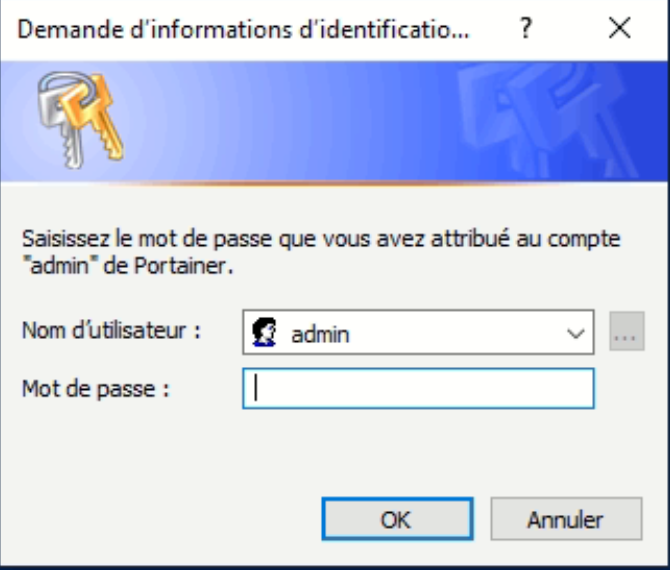Click the gold and silver keys icon

pyautogui.click(x=81, y=120)
